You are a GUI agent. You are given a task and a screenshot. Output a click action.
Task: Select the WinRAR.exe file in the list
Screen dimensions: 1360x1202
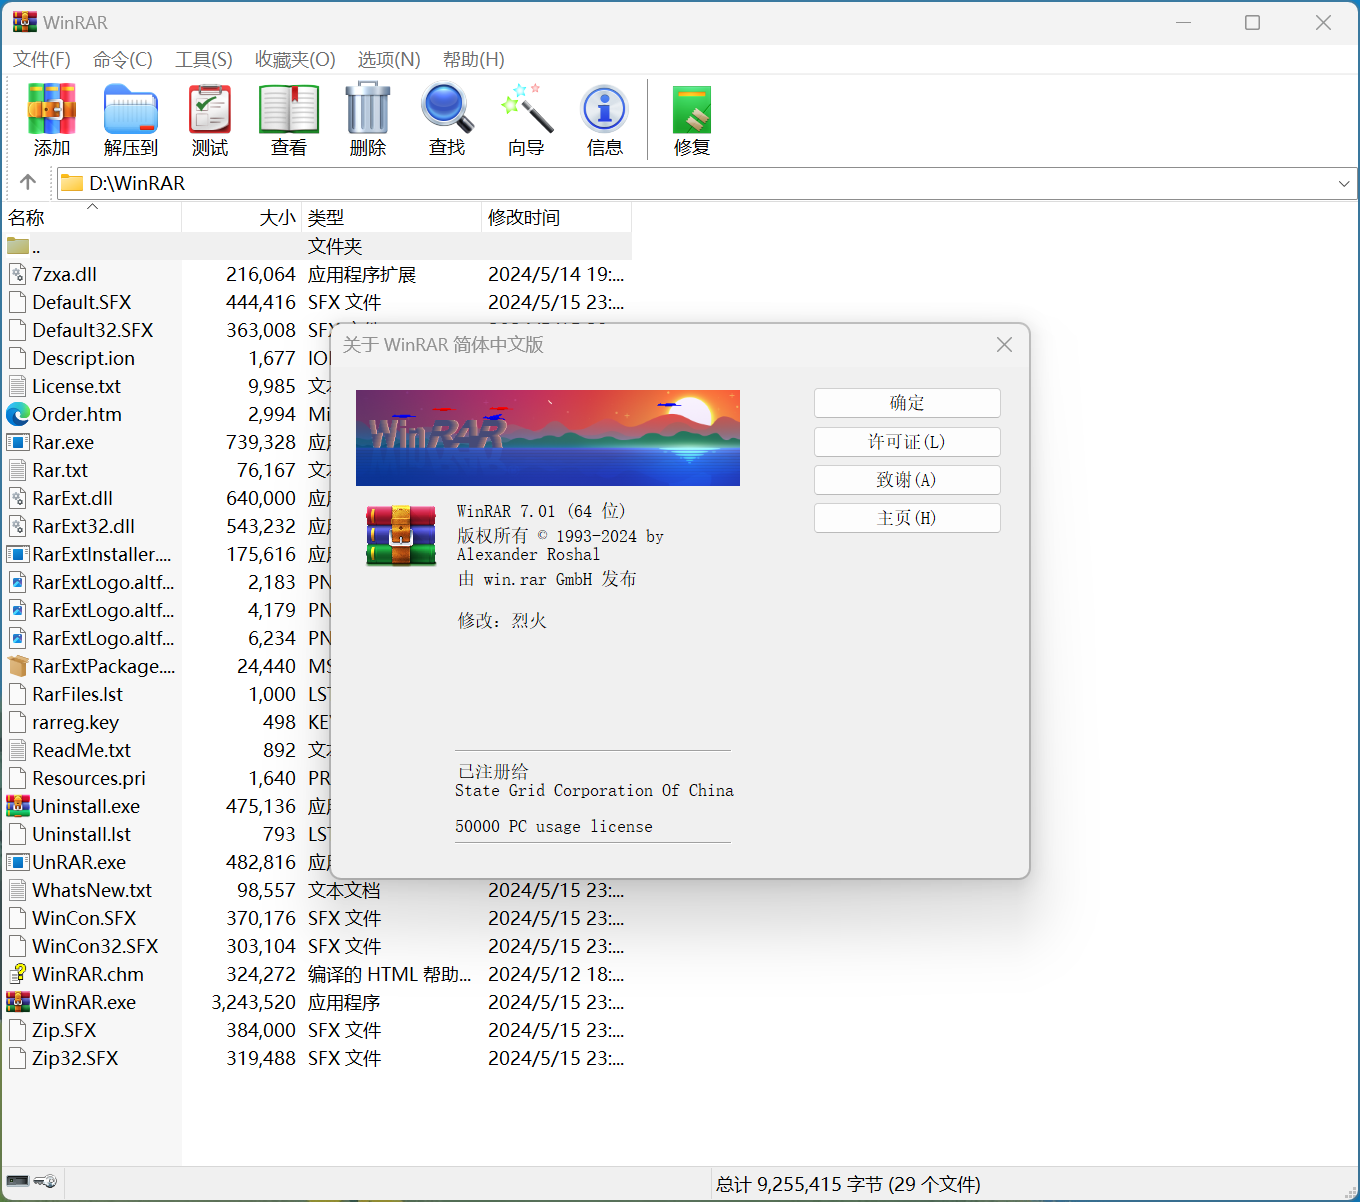point(88,1002)
